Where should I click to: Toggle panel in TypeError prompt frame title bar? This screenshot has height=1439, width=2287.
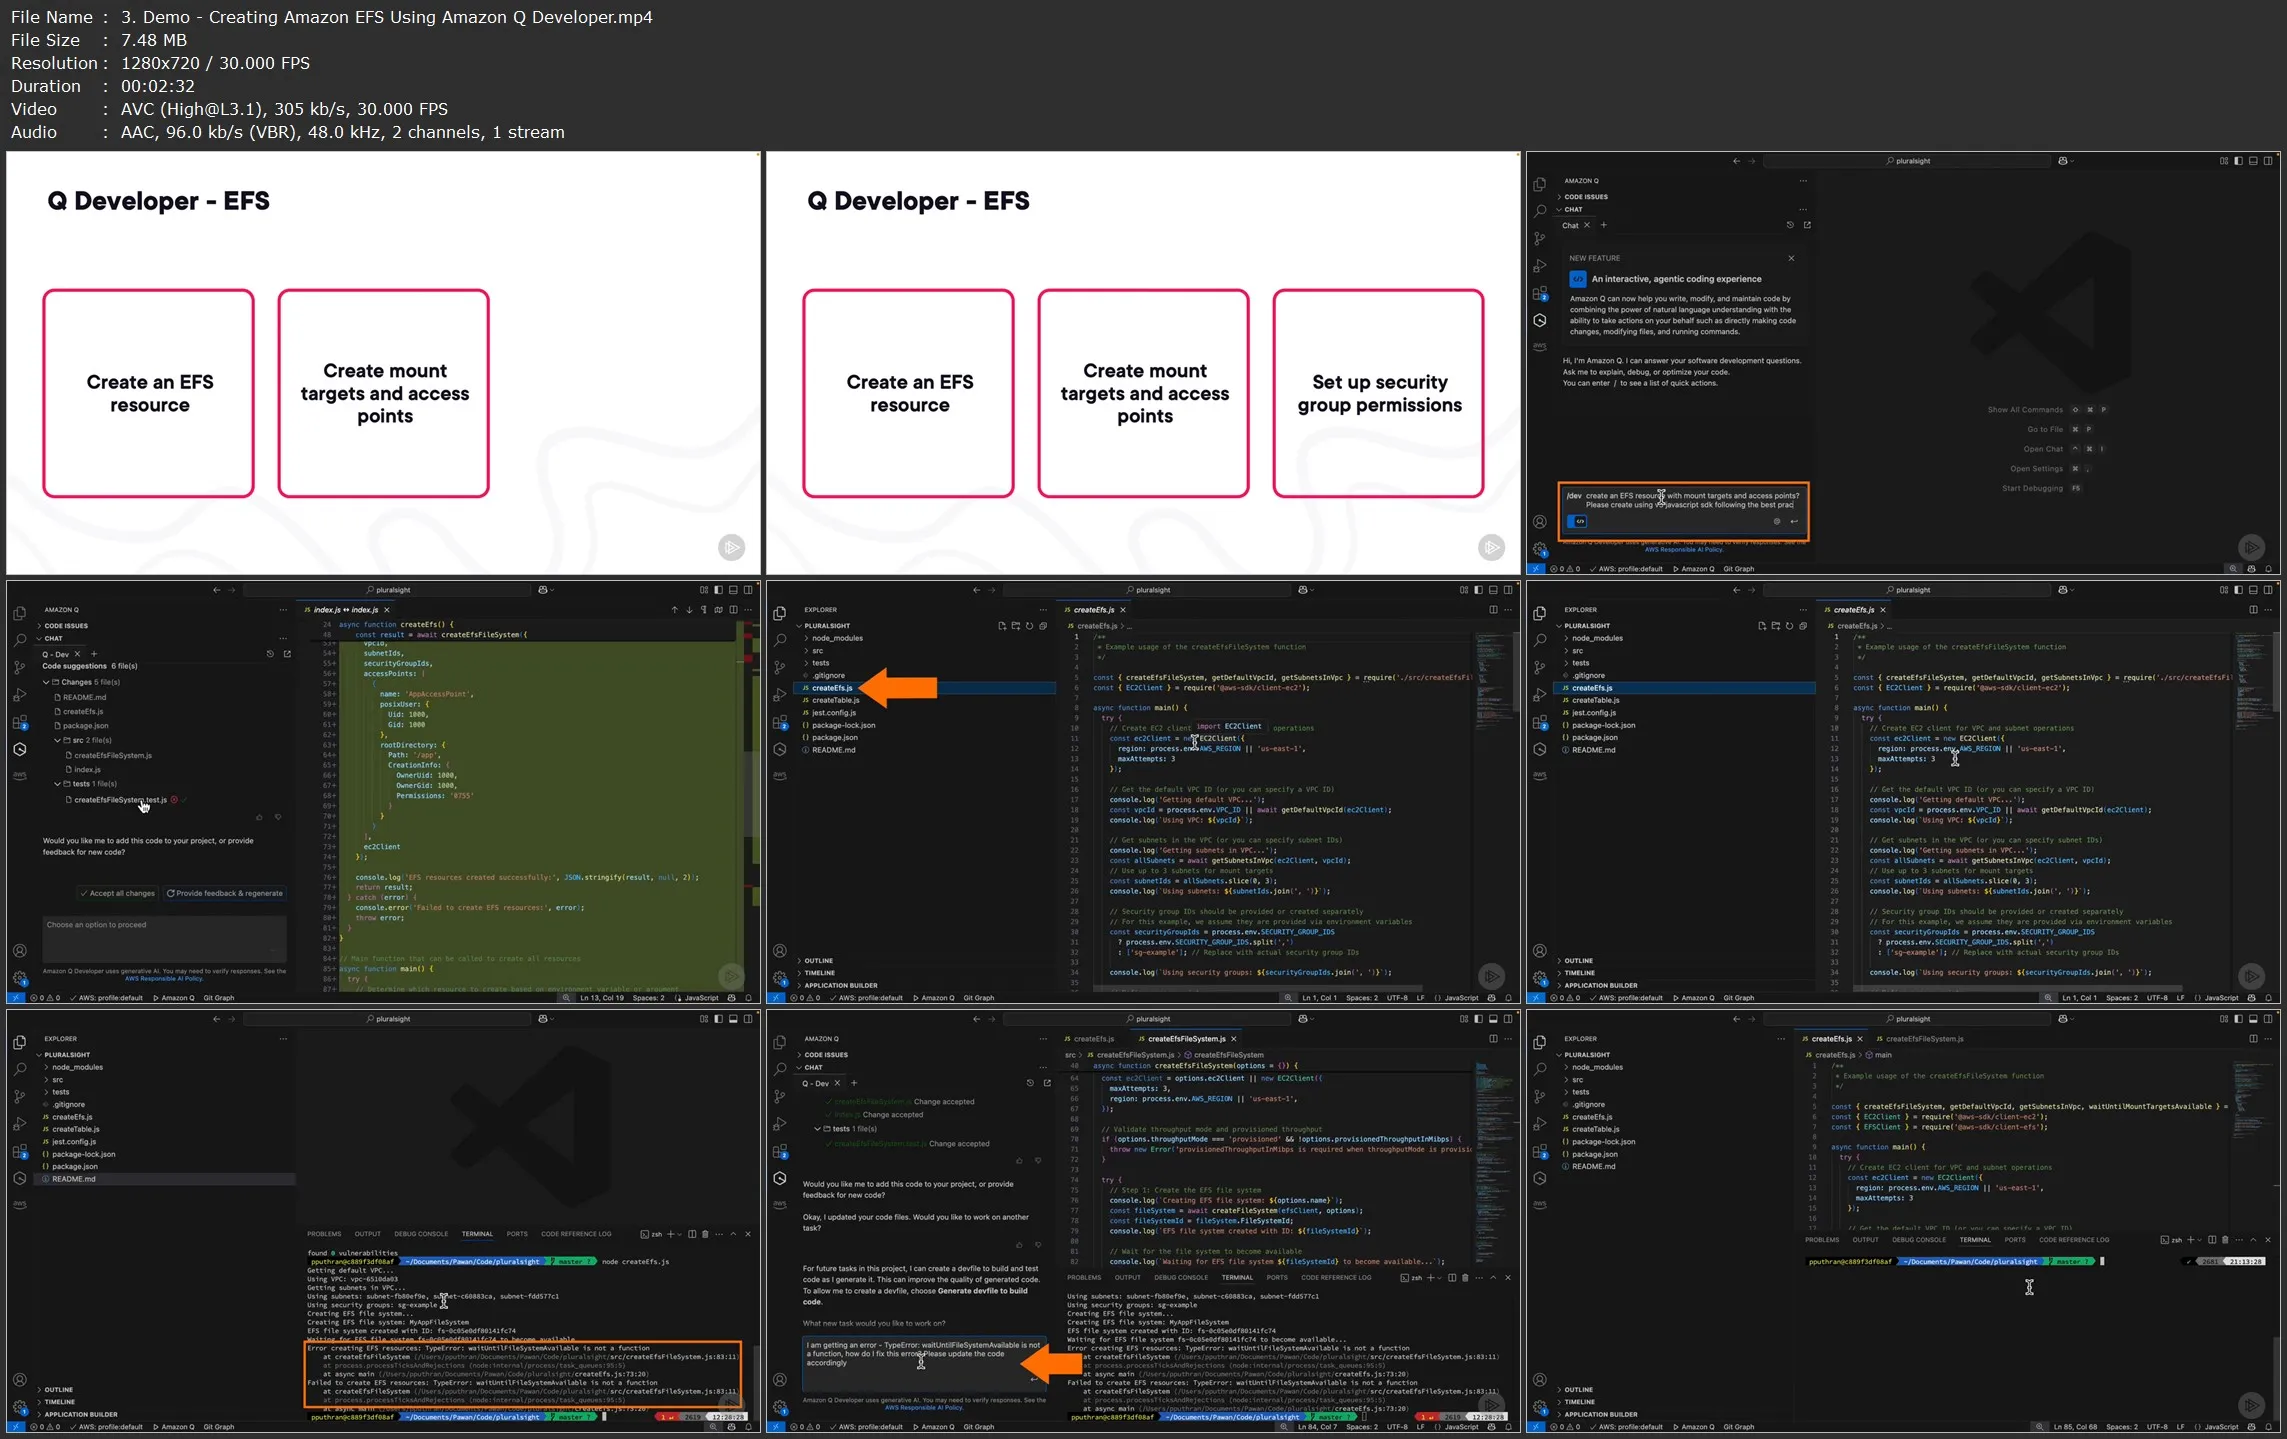[x=1493, y=1019]
